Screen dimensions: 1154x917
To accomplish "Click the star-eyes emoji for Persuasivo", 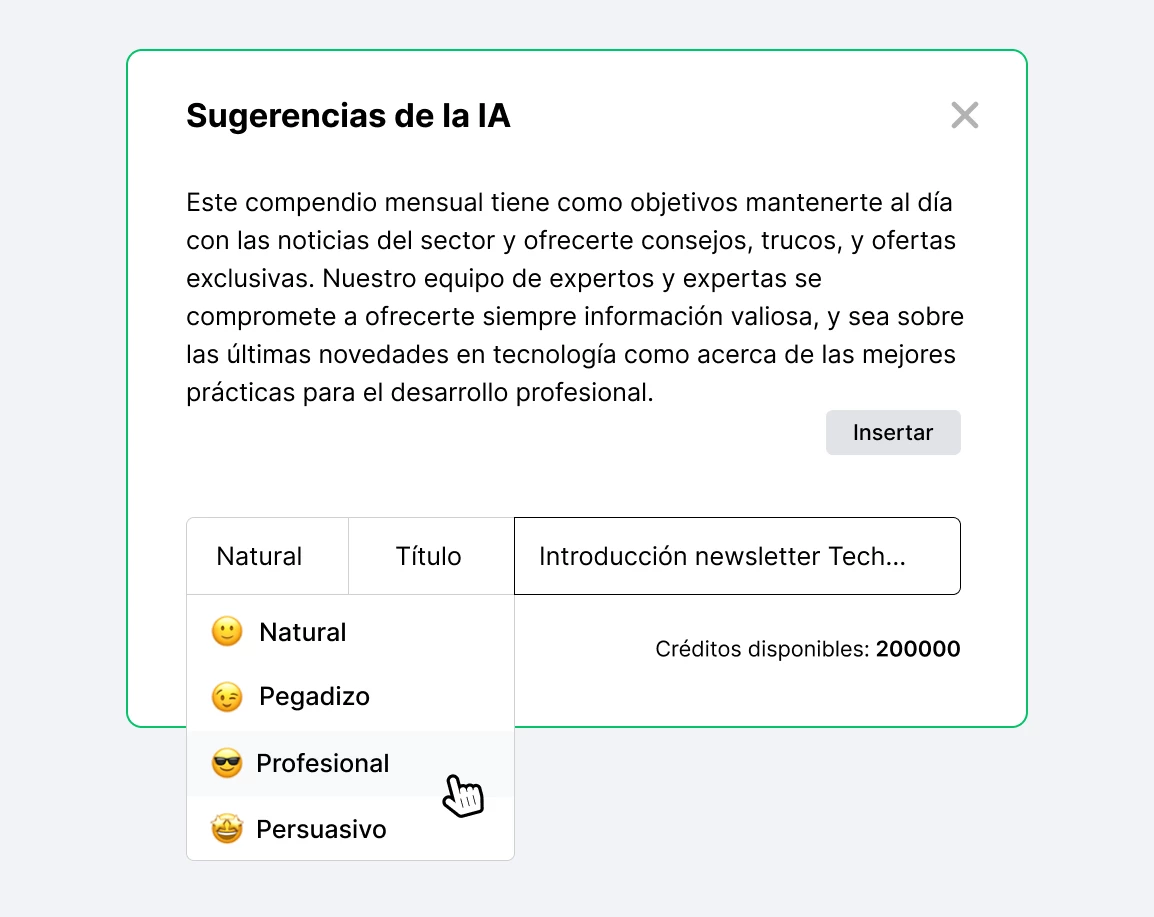I will (227, 829).
